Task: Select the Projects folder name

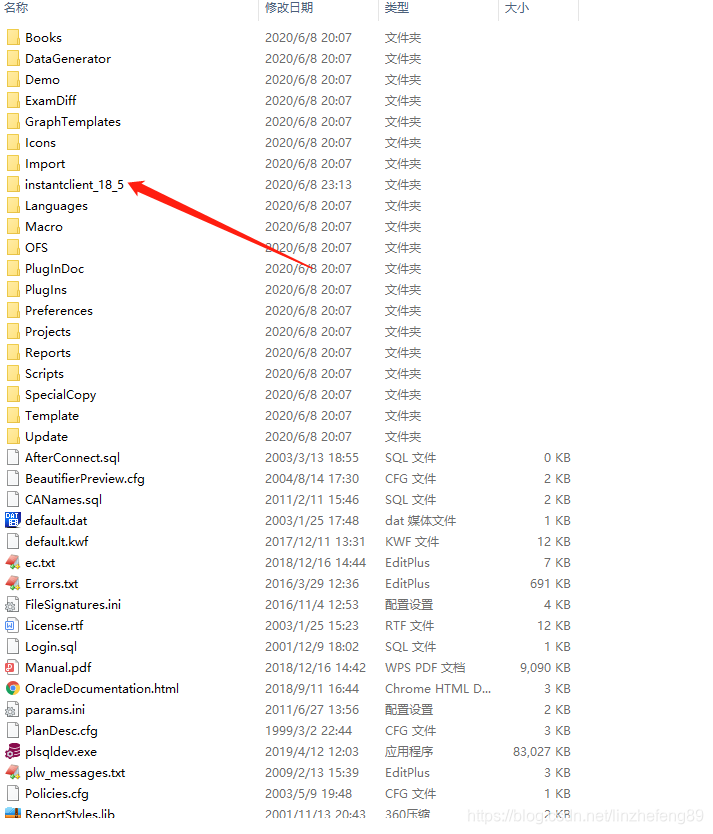Action: [x=48, y=332]
